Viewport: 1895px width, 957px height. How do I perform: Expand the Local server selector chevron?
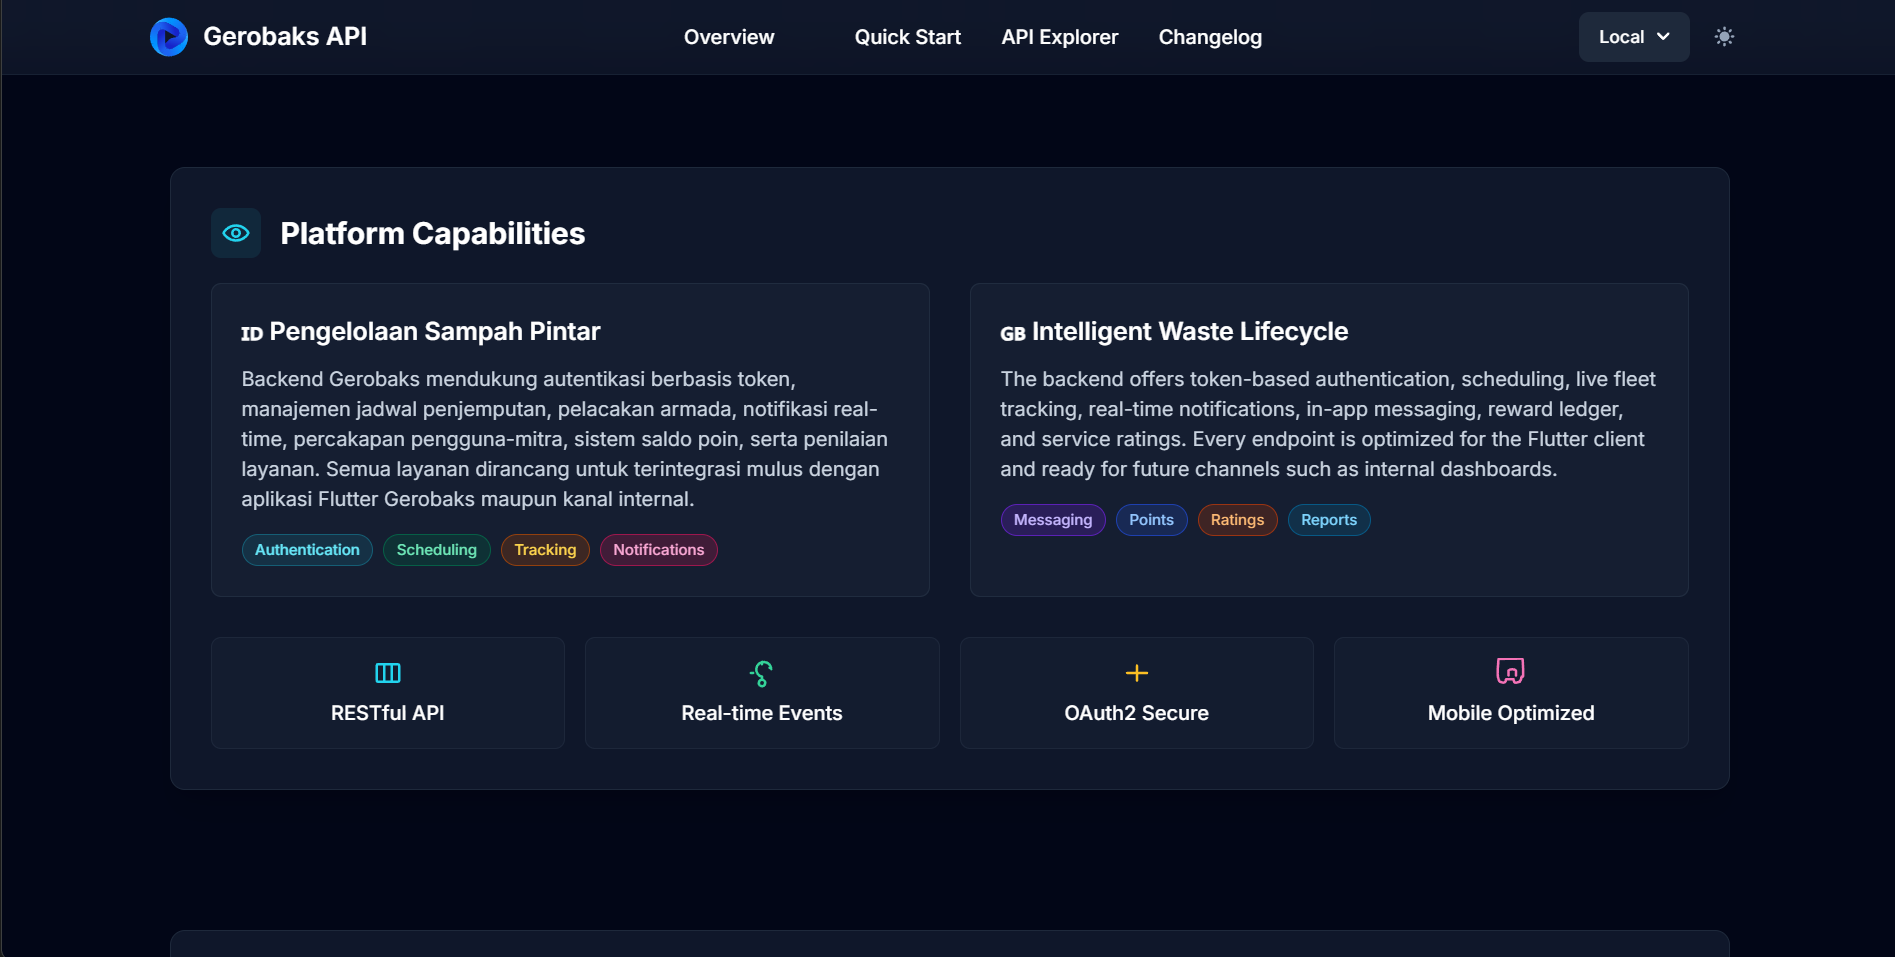pos(1663,37)
